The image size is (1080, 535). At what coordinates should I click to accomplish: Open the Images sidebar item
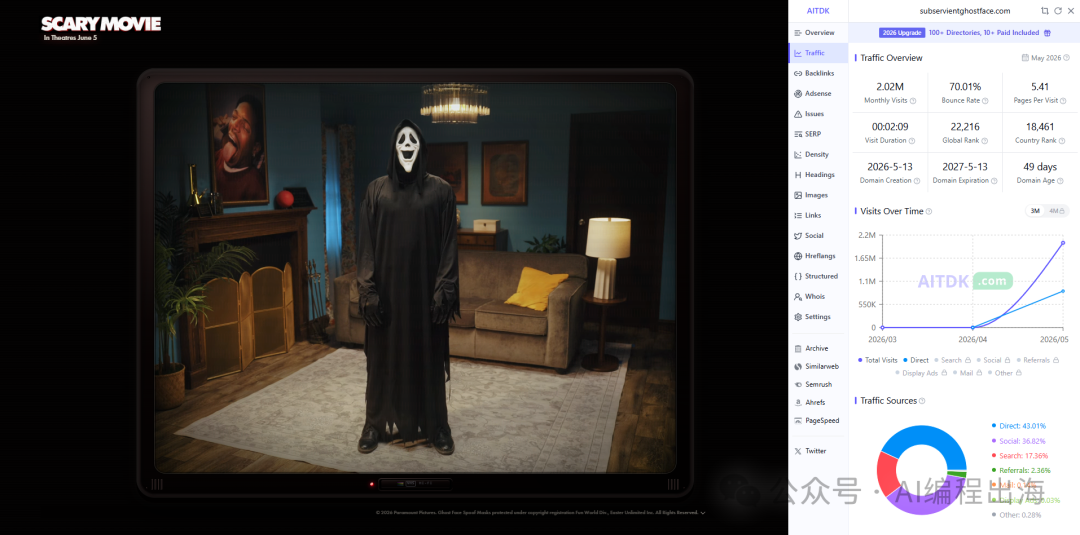pos(818,195)
